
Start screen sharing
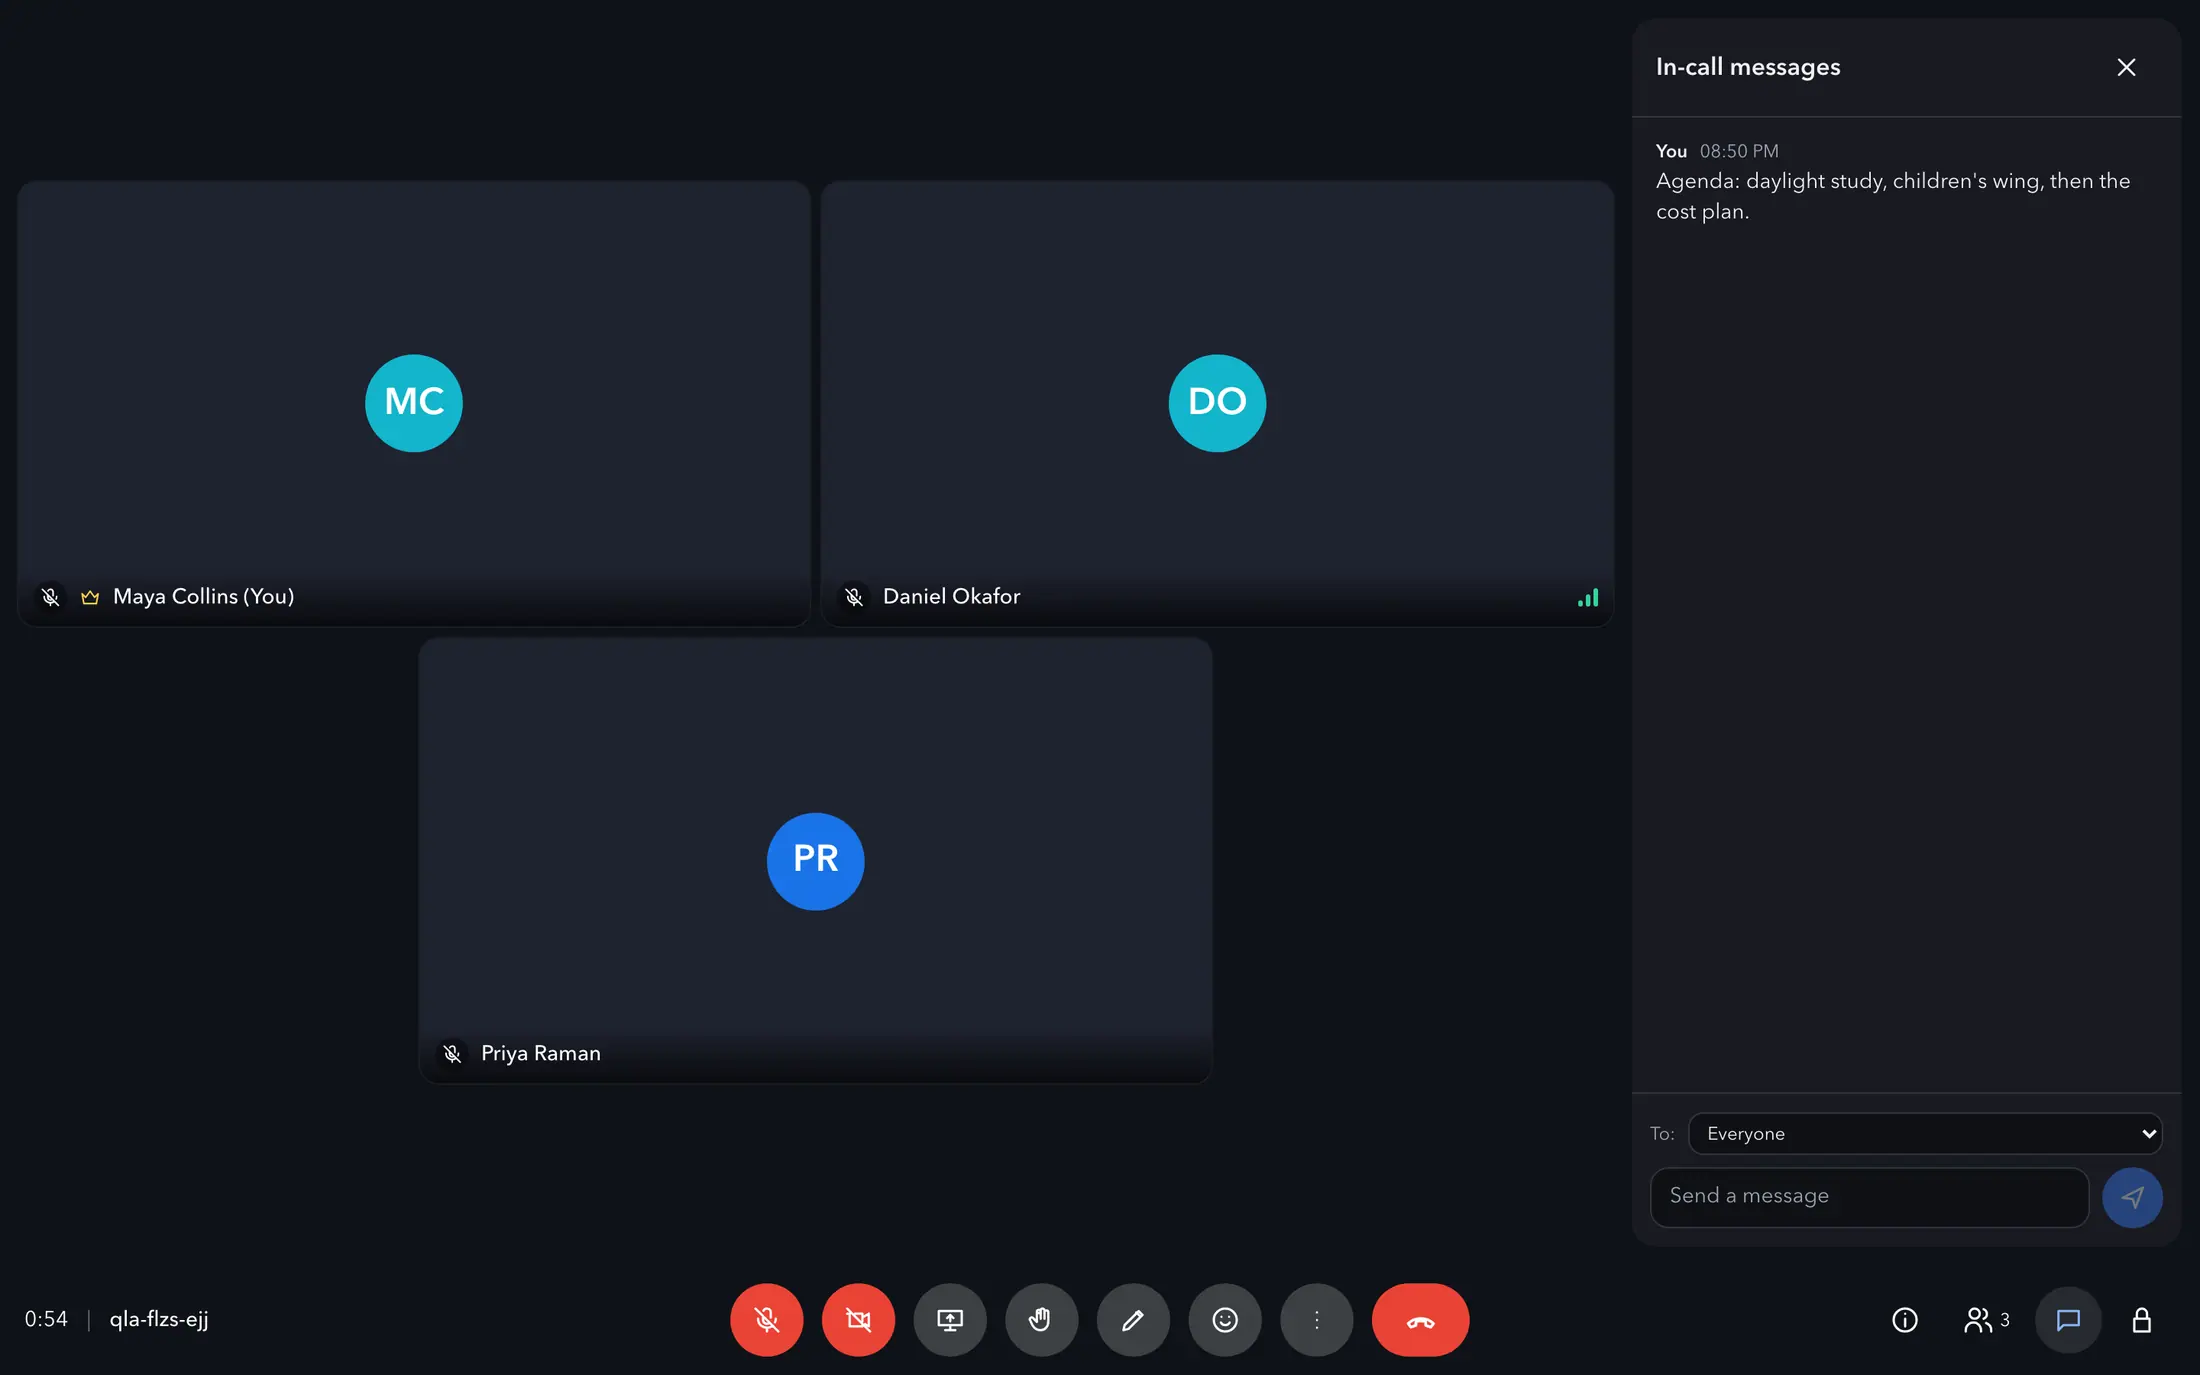point(950,1319)
